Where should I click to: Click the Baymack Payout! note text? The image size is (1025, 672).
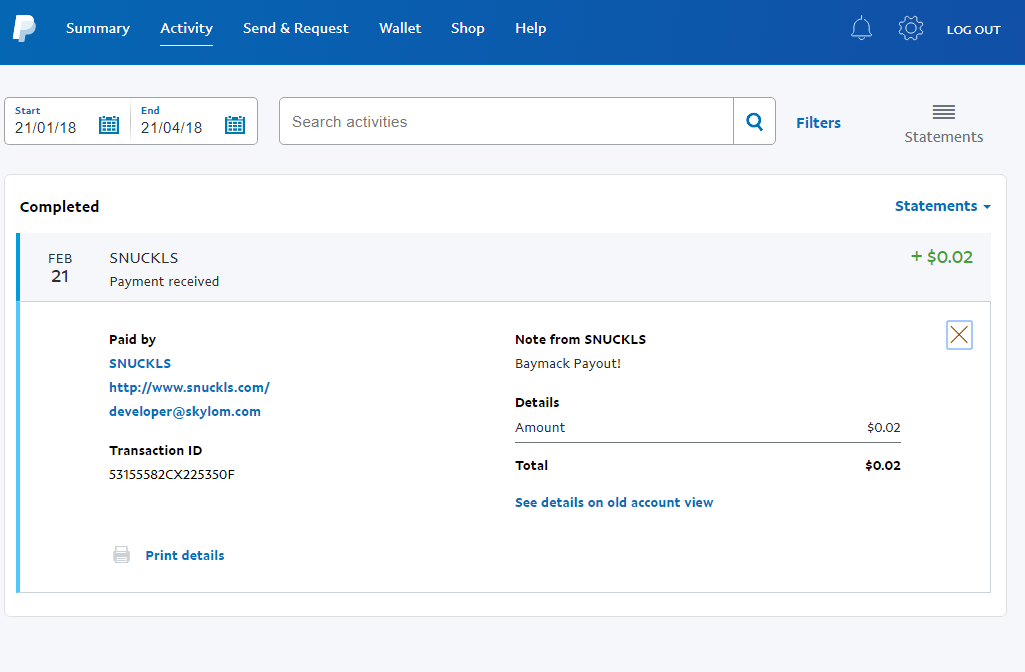568,363
